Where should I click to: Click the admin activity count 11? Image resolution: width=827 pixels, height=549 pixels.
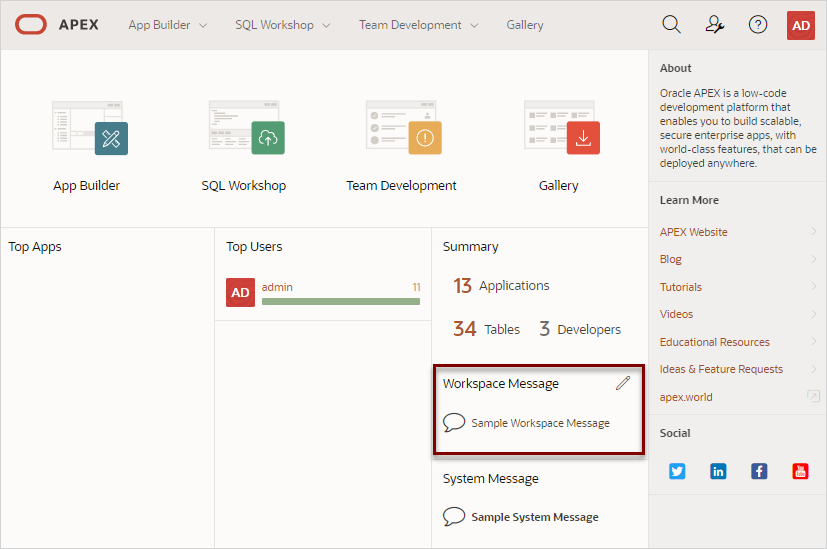tap(416, 287)
